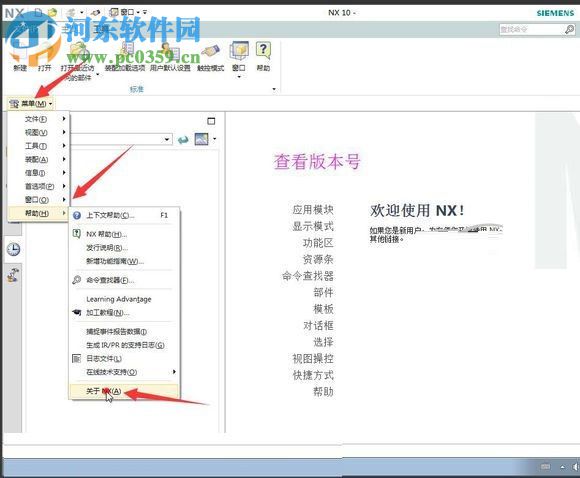
Task: Click the picture icon in the browser panel toolbar
Action: coord(202,139)
